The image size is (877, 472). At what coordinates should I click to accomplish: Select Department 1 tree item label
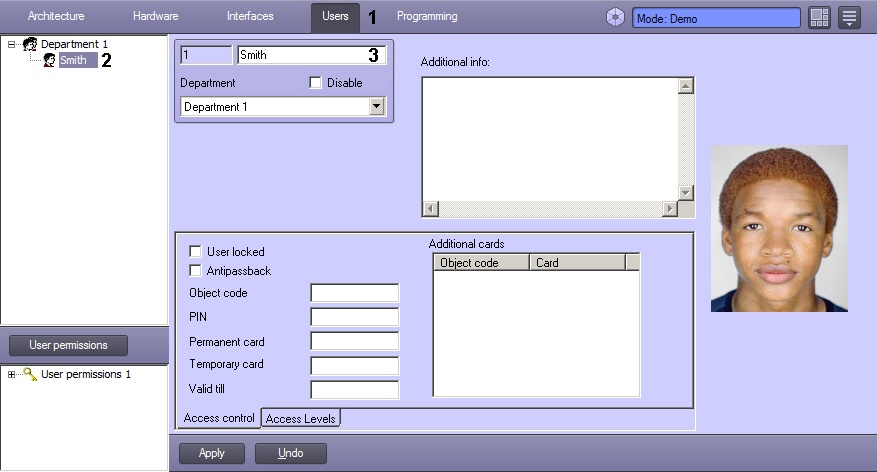[74, 44]
